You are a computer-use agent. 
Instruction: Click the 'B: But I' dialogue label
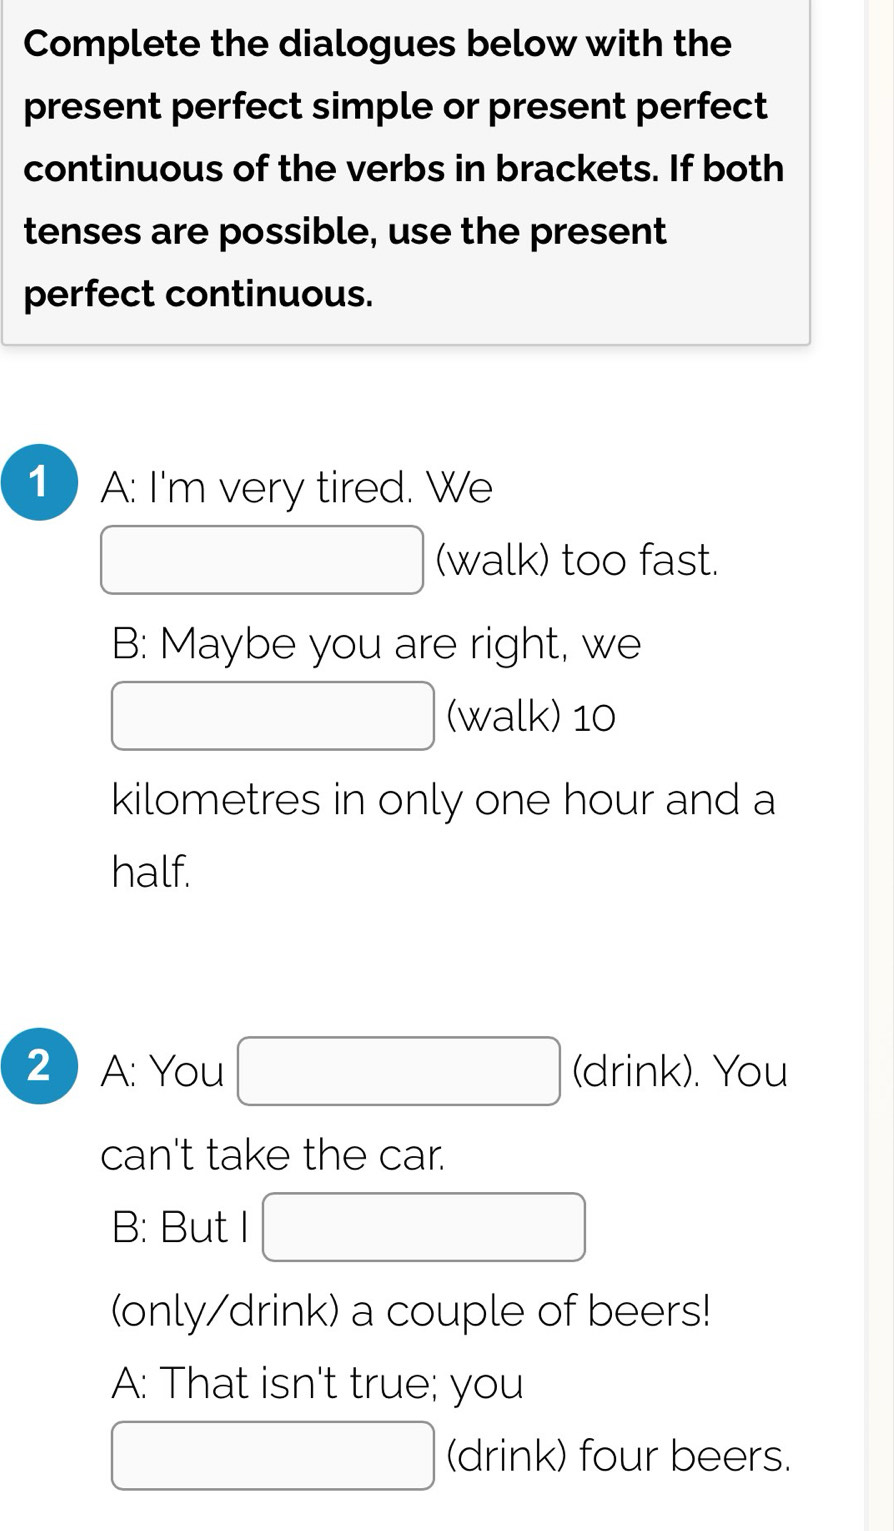pos(180,1227)
